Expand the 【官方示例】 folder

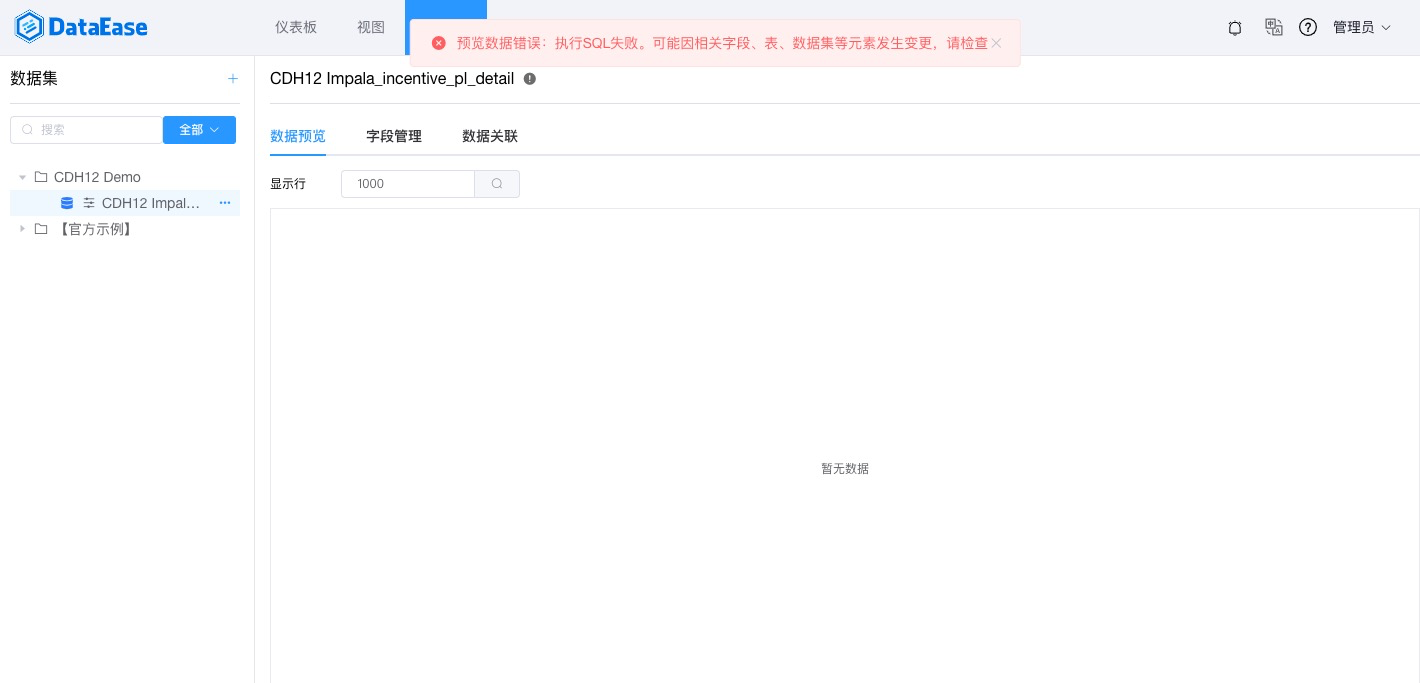(x=22, y=229)
